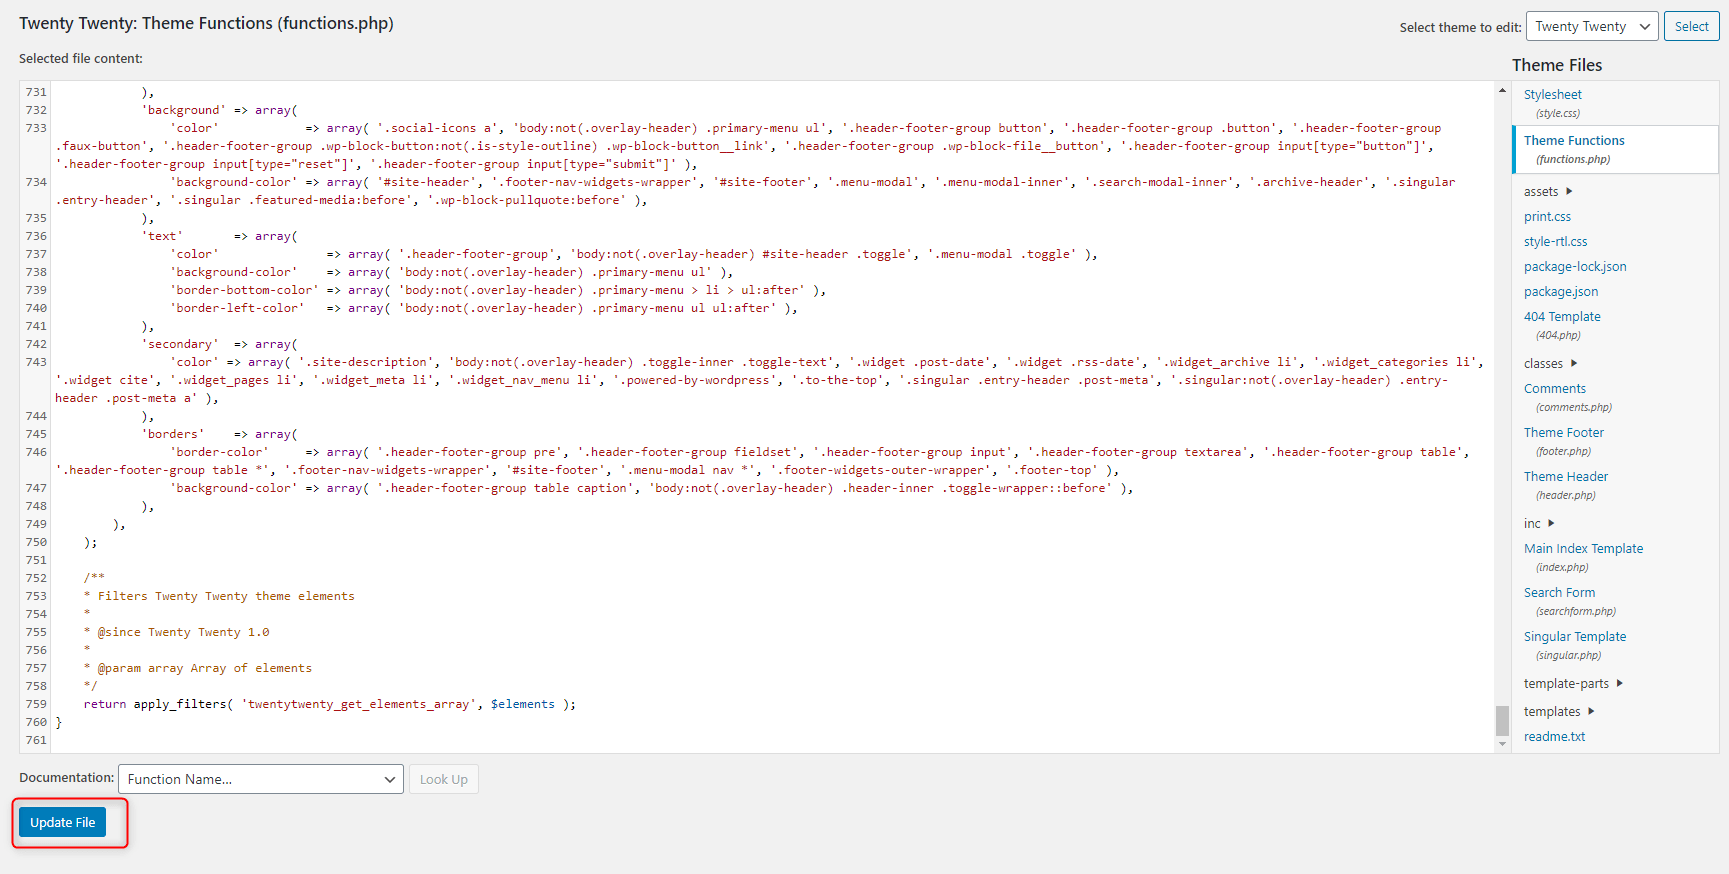Click the apply_filters function name in code
This screenshot has width=1729, height=874.
click(x=180, y=704)
